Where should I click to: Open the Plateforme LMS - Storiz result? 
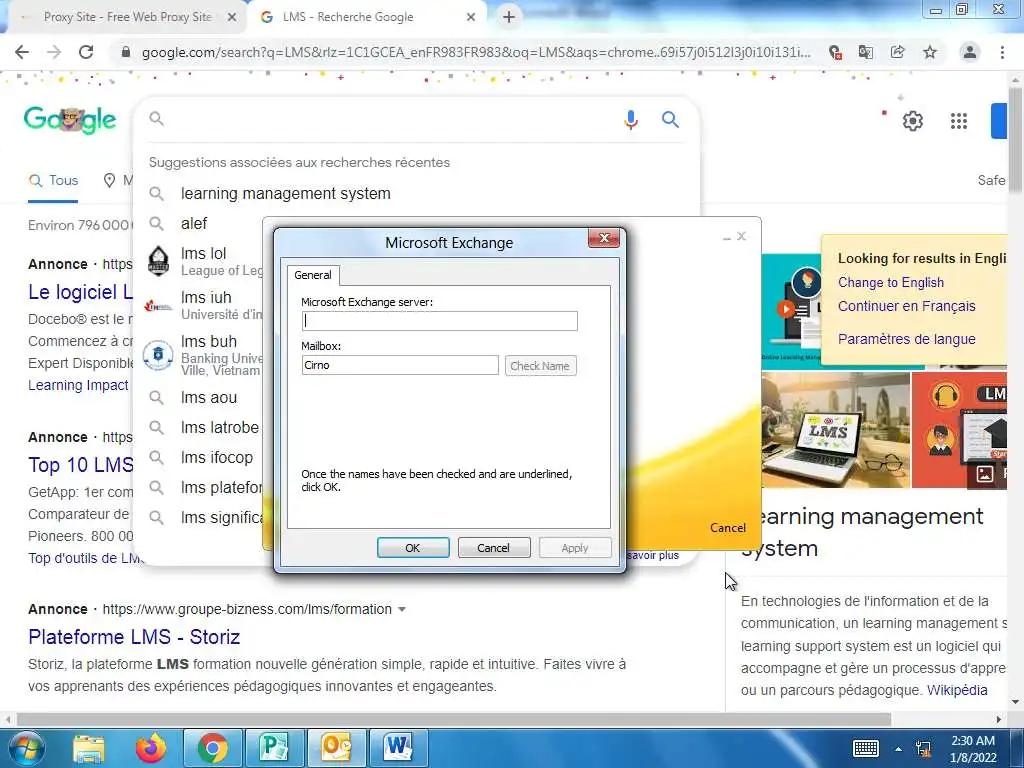(134, 637)
